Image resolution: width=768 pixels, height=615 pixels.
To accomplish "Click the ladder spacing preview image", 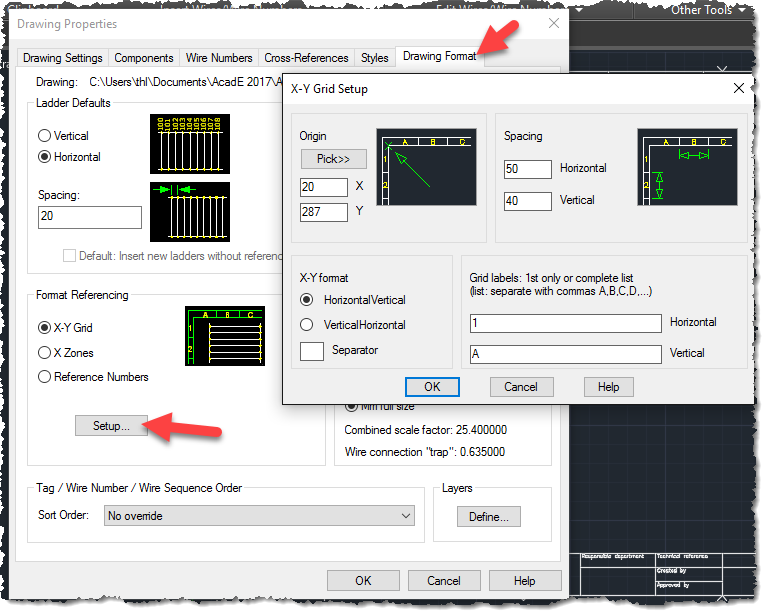I will 190,212.
